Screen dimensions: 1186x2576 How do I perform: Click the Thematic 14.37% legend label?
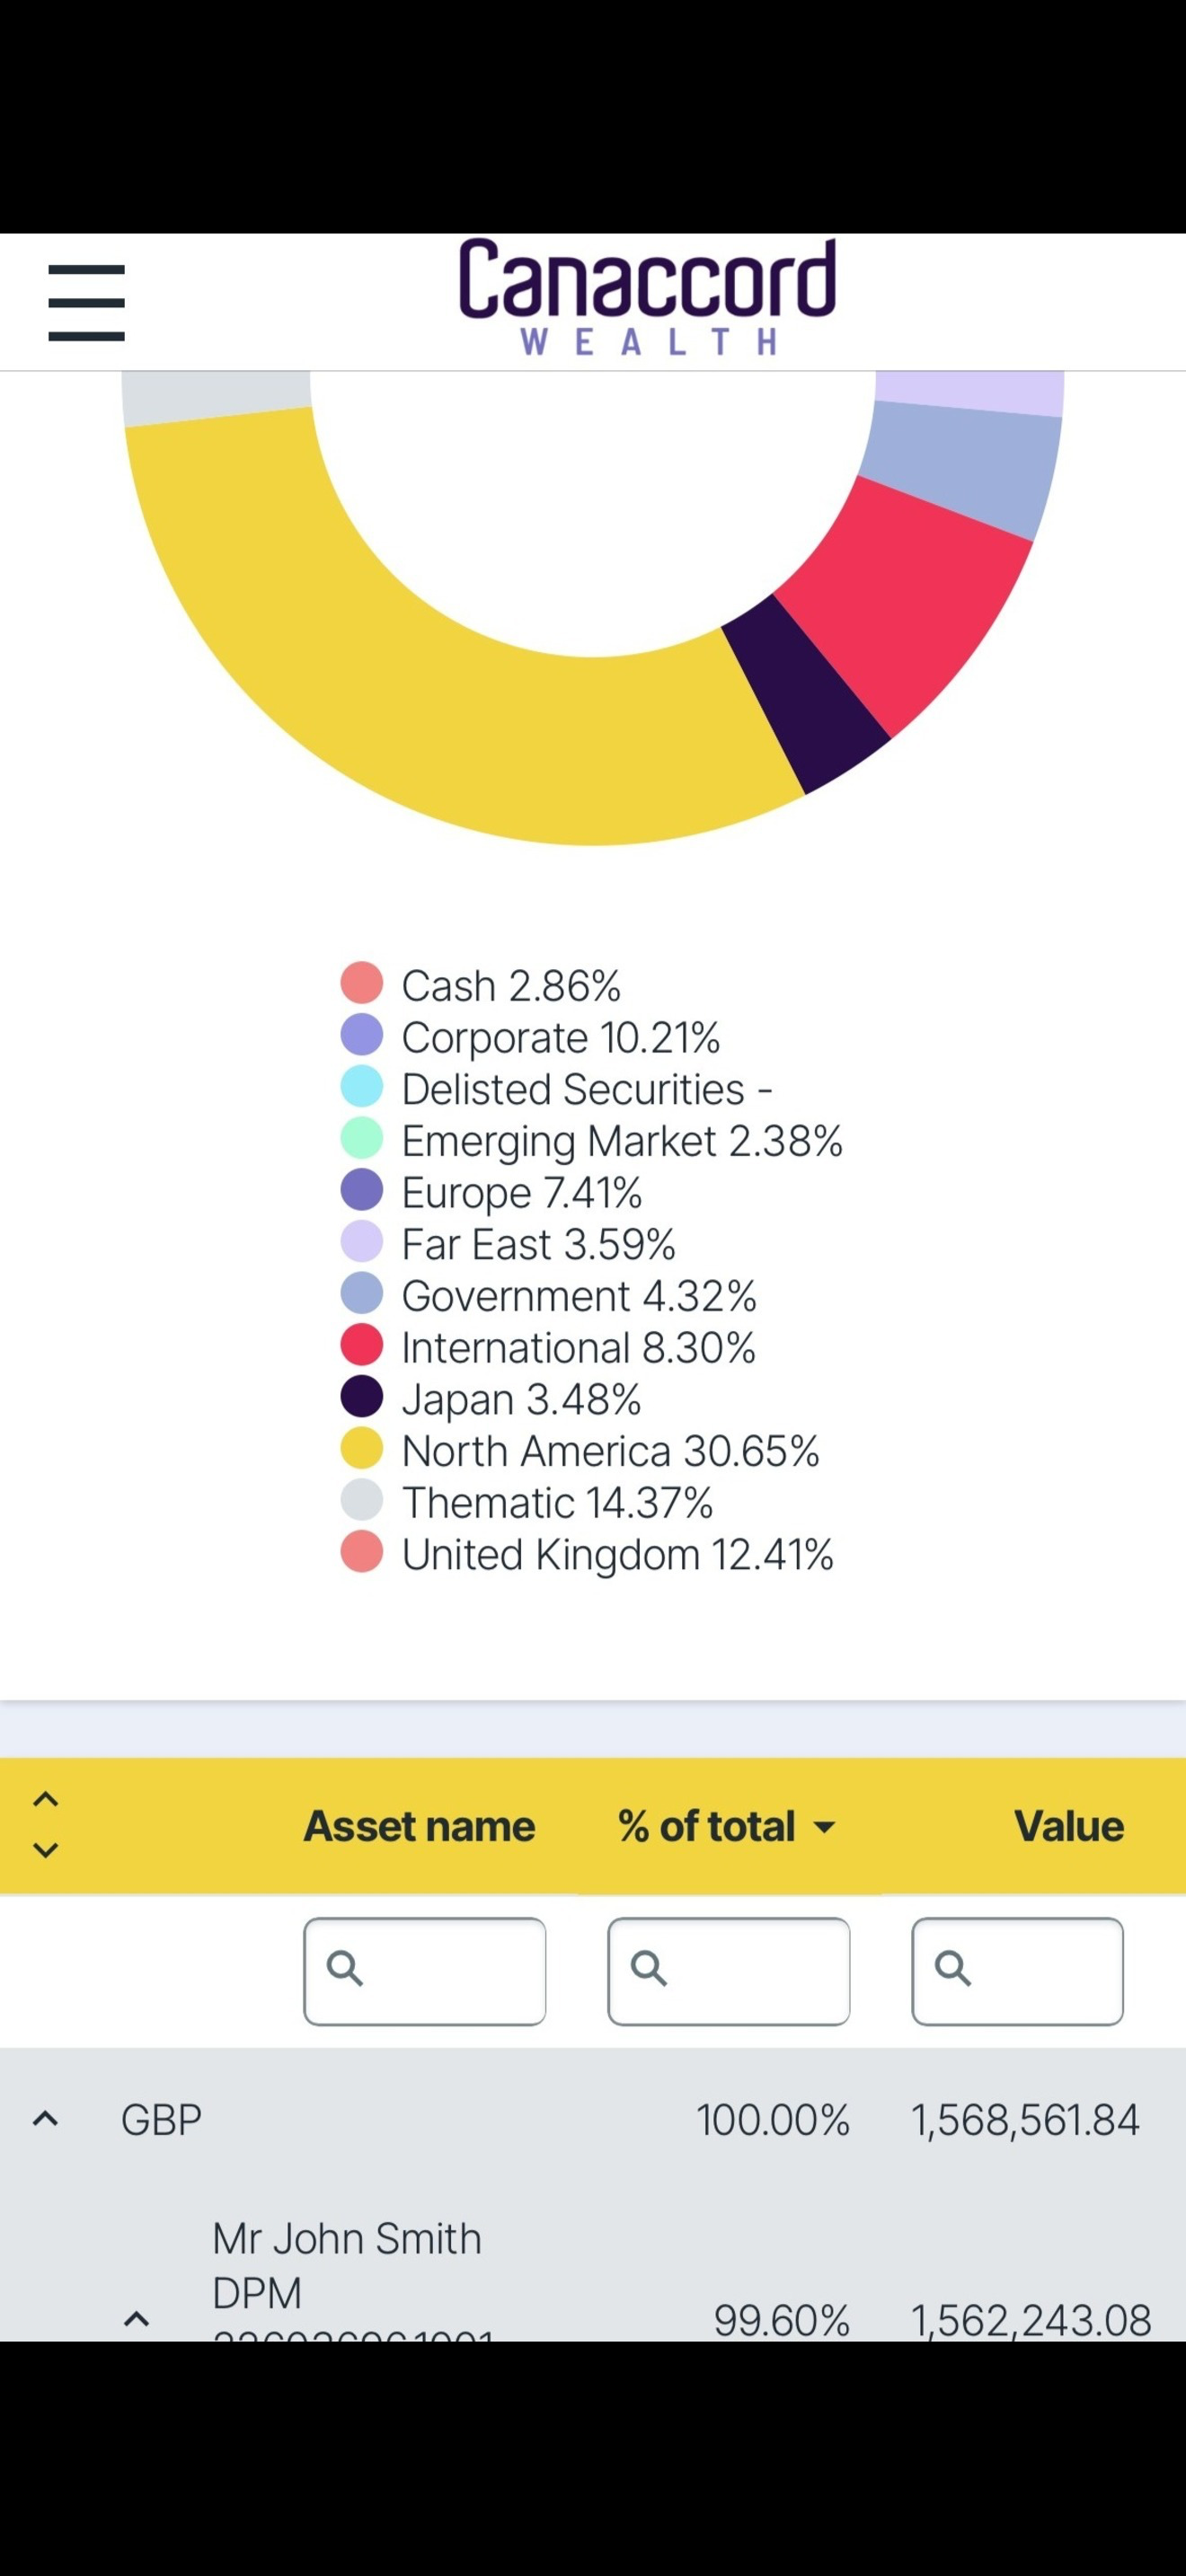[557, 1502]
